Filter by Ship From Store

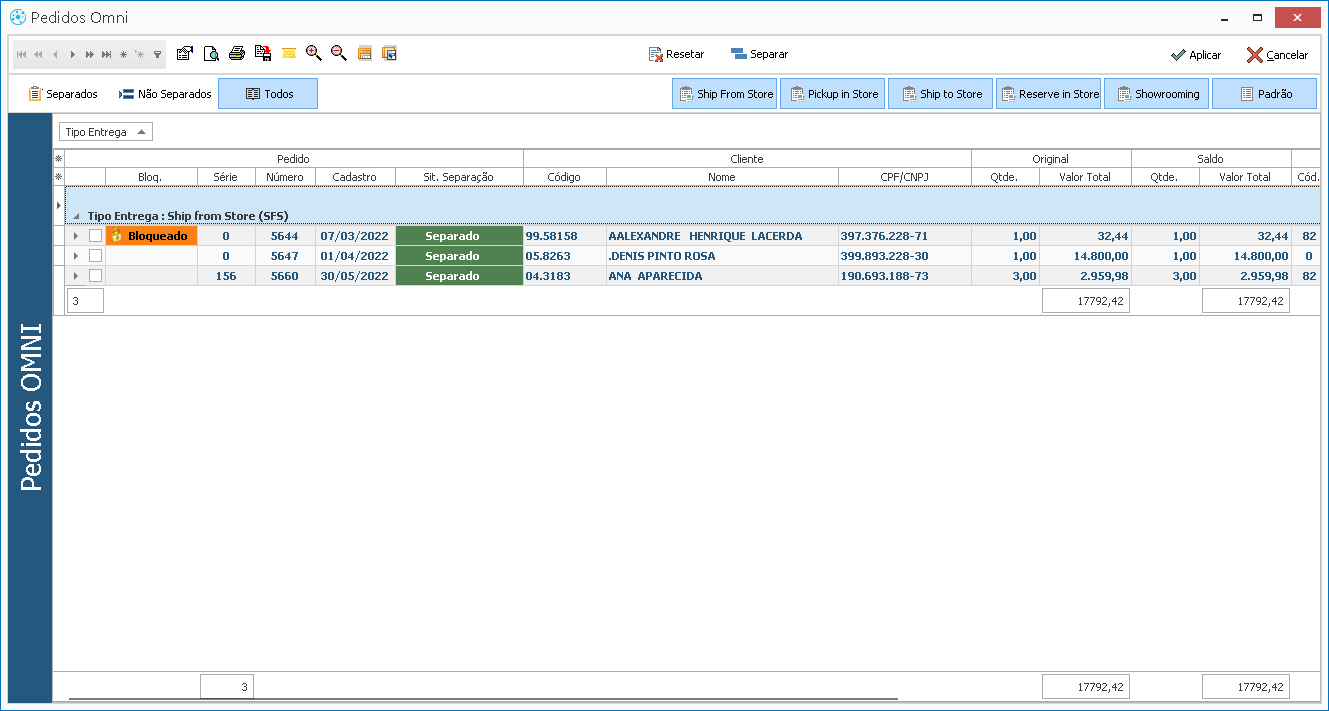pos(725,94)
